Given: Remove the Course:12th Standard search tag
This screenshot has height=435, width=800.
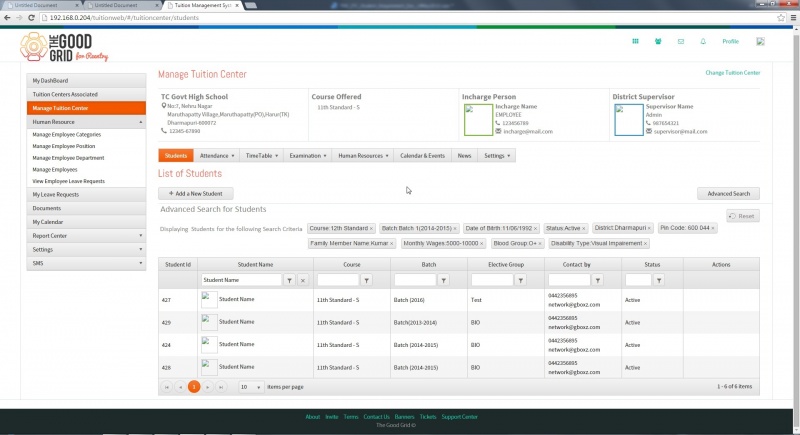Looking at the screenshot, I should pyautogui.click(x=371, y=228).
